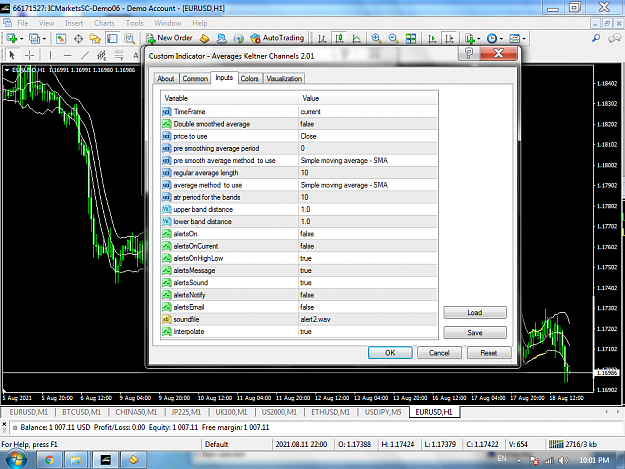Launch MetaEditor with the yellow book icon
This screenshot has height=469, width=625.
[x=204, y=39]
